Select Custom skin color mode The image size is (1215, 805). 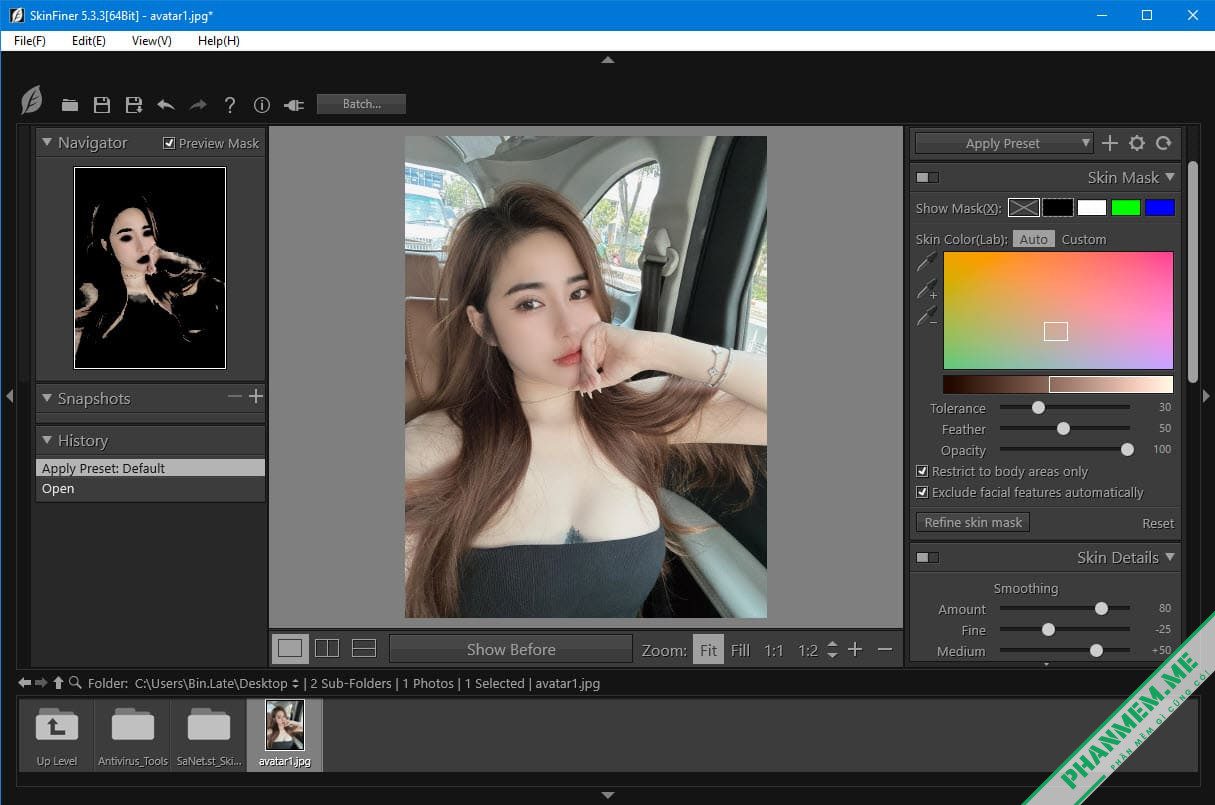coord(1084,239)
